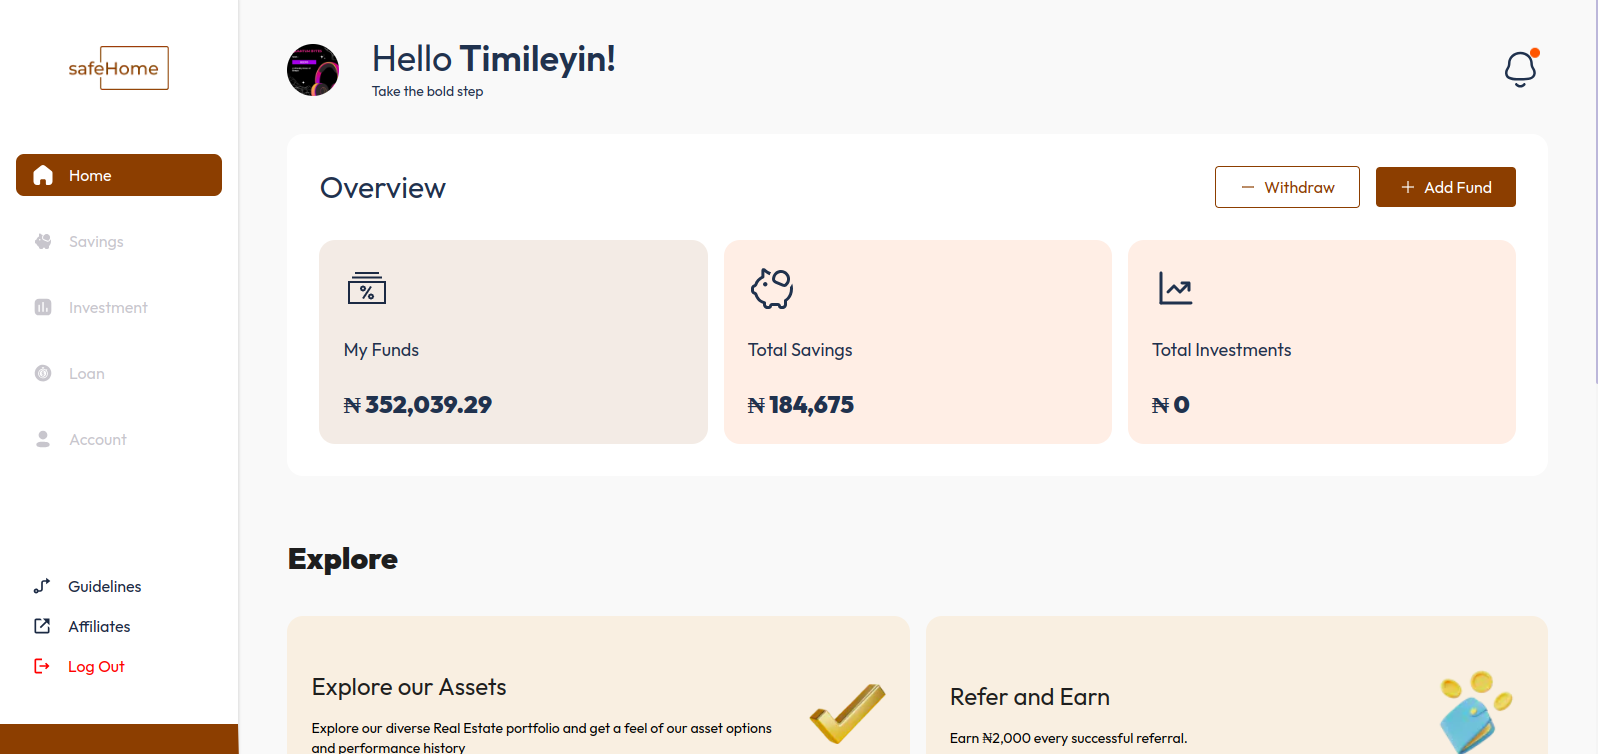The width and height of the screenshot is (1598, 754).
Task: Click the notification bell icon
Action: pyautogui.click(x=1520, y=68)
